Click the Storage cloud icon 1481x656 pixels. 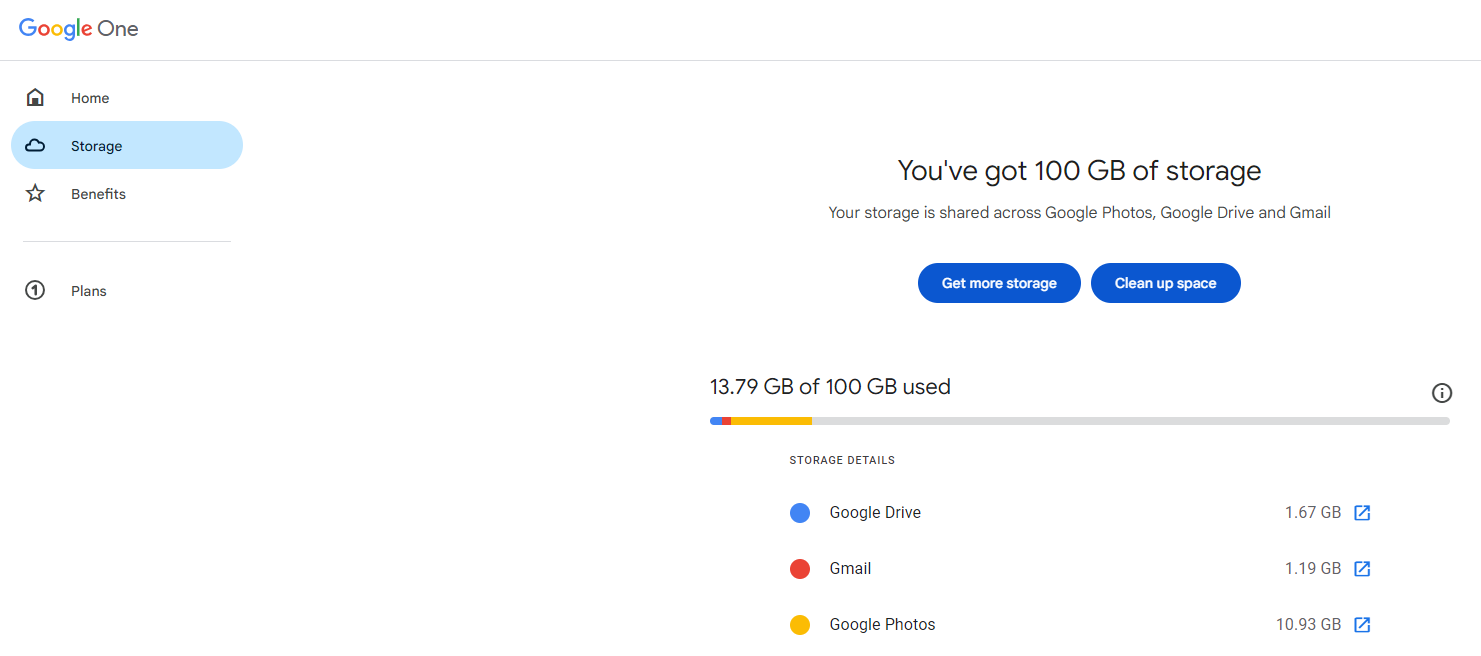[35, 146]
